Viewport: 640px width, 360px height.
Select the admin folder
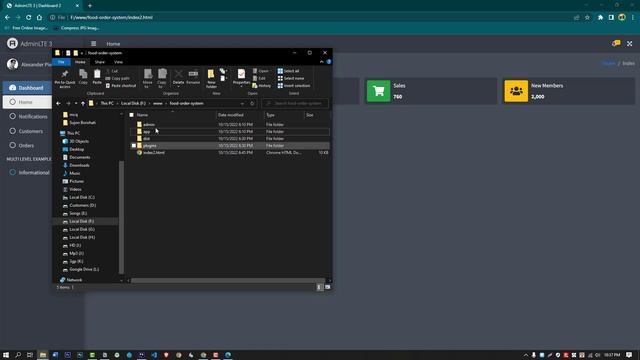tap(149, 124)
